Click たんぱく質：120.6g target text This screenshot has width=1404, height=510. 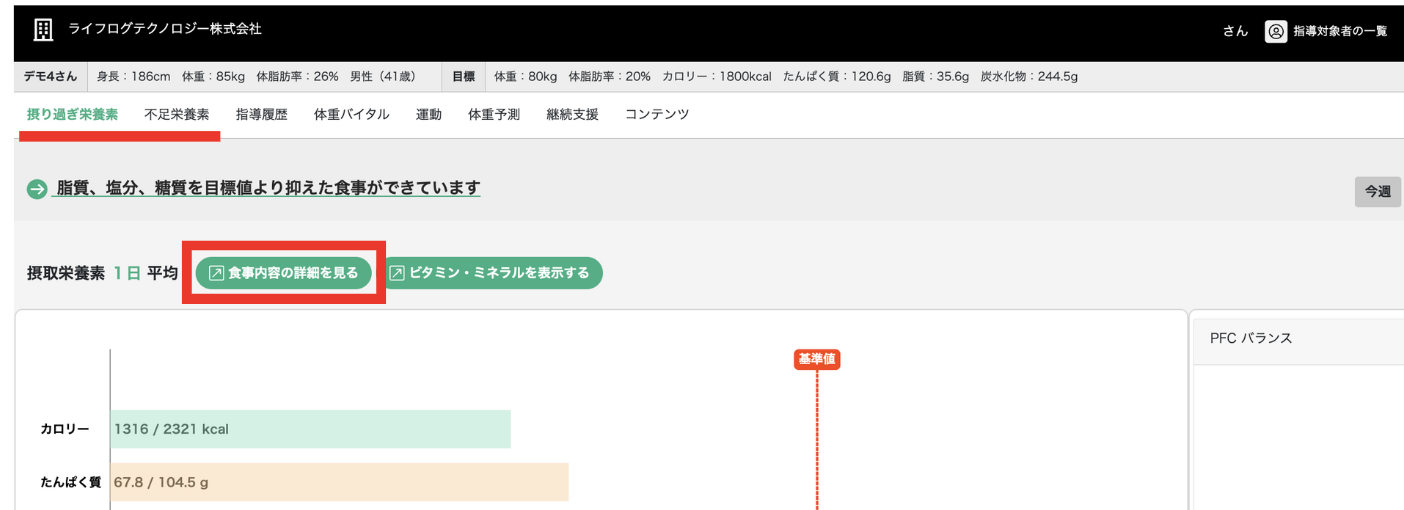(x=837, y=76)
